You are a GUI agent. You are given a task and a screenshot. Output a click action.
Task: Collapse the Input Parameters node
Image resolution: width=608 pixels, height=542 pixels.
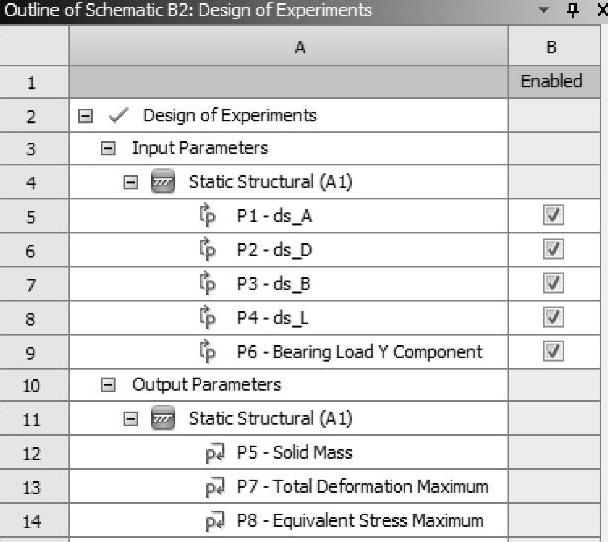[x=108, y=148]
